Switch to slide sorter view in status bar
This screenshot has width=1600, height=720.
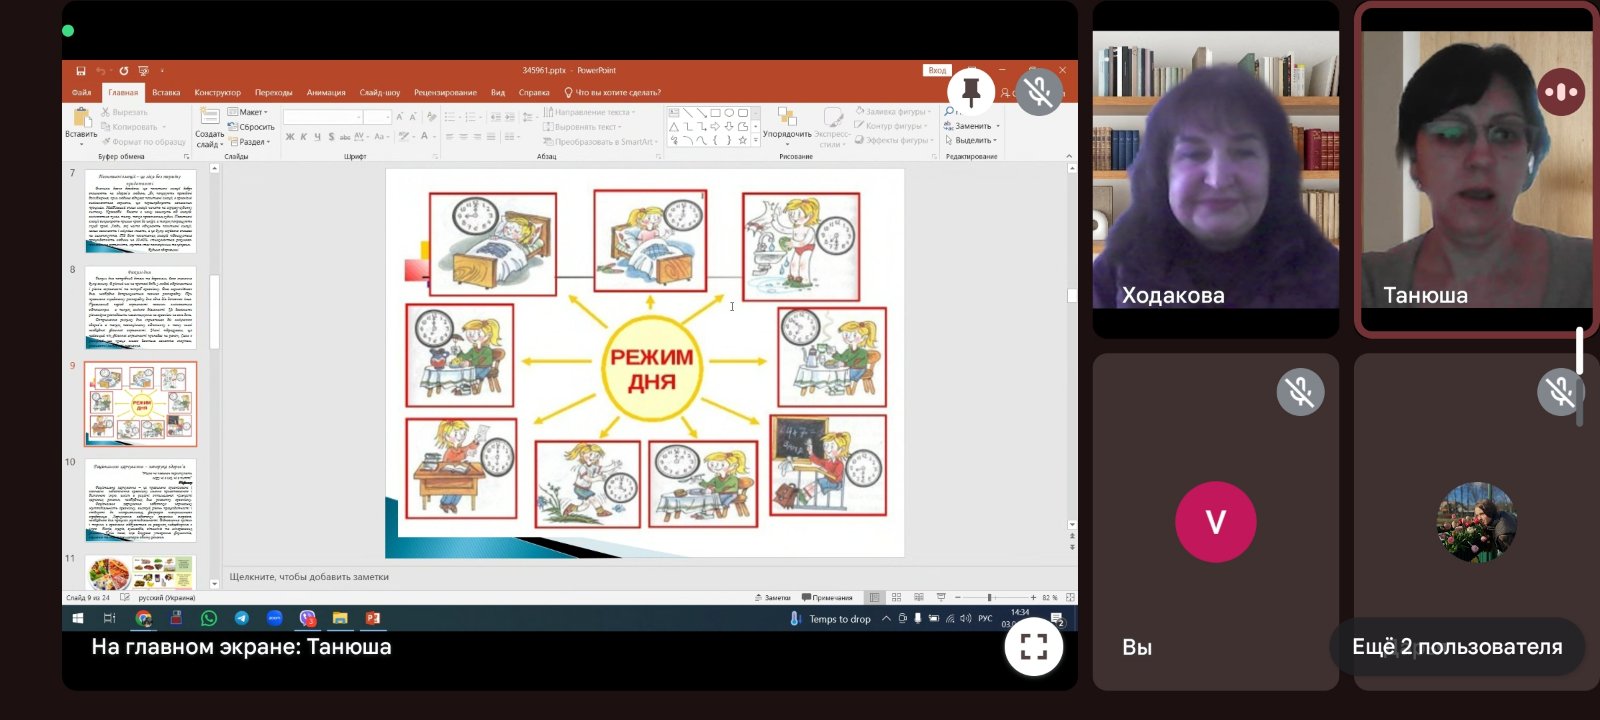896,597
